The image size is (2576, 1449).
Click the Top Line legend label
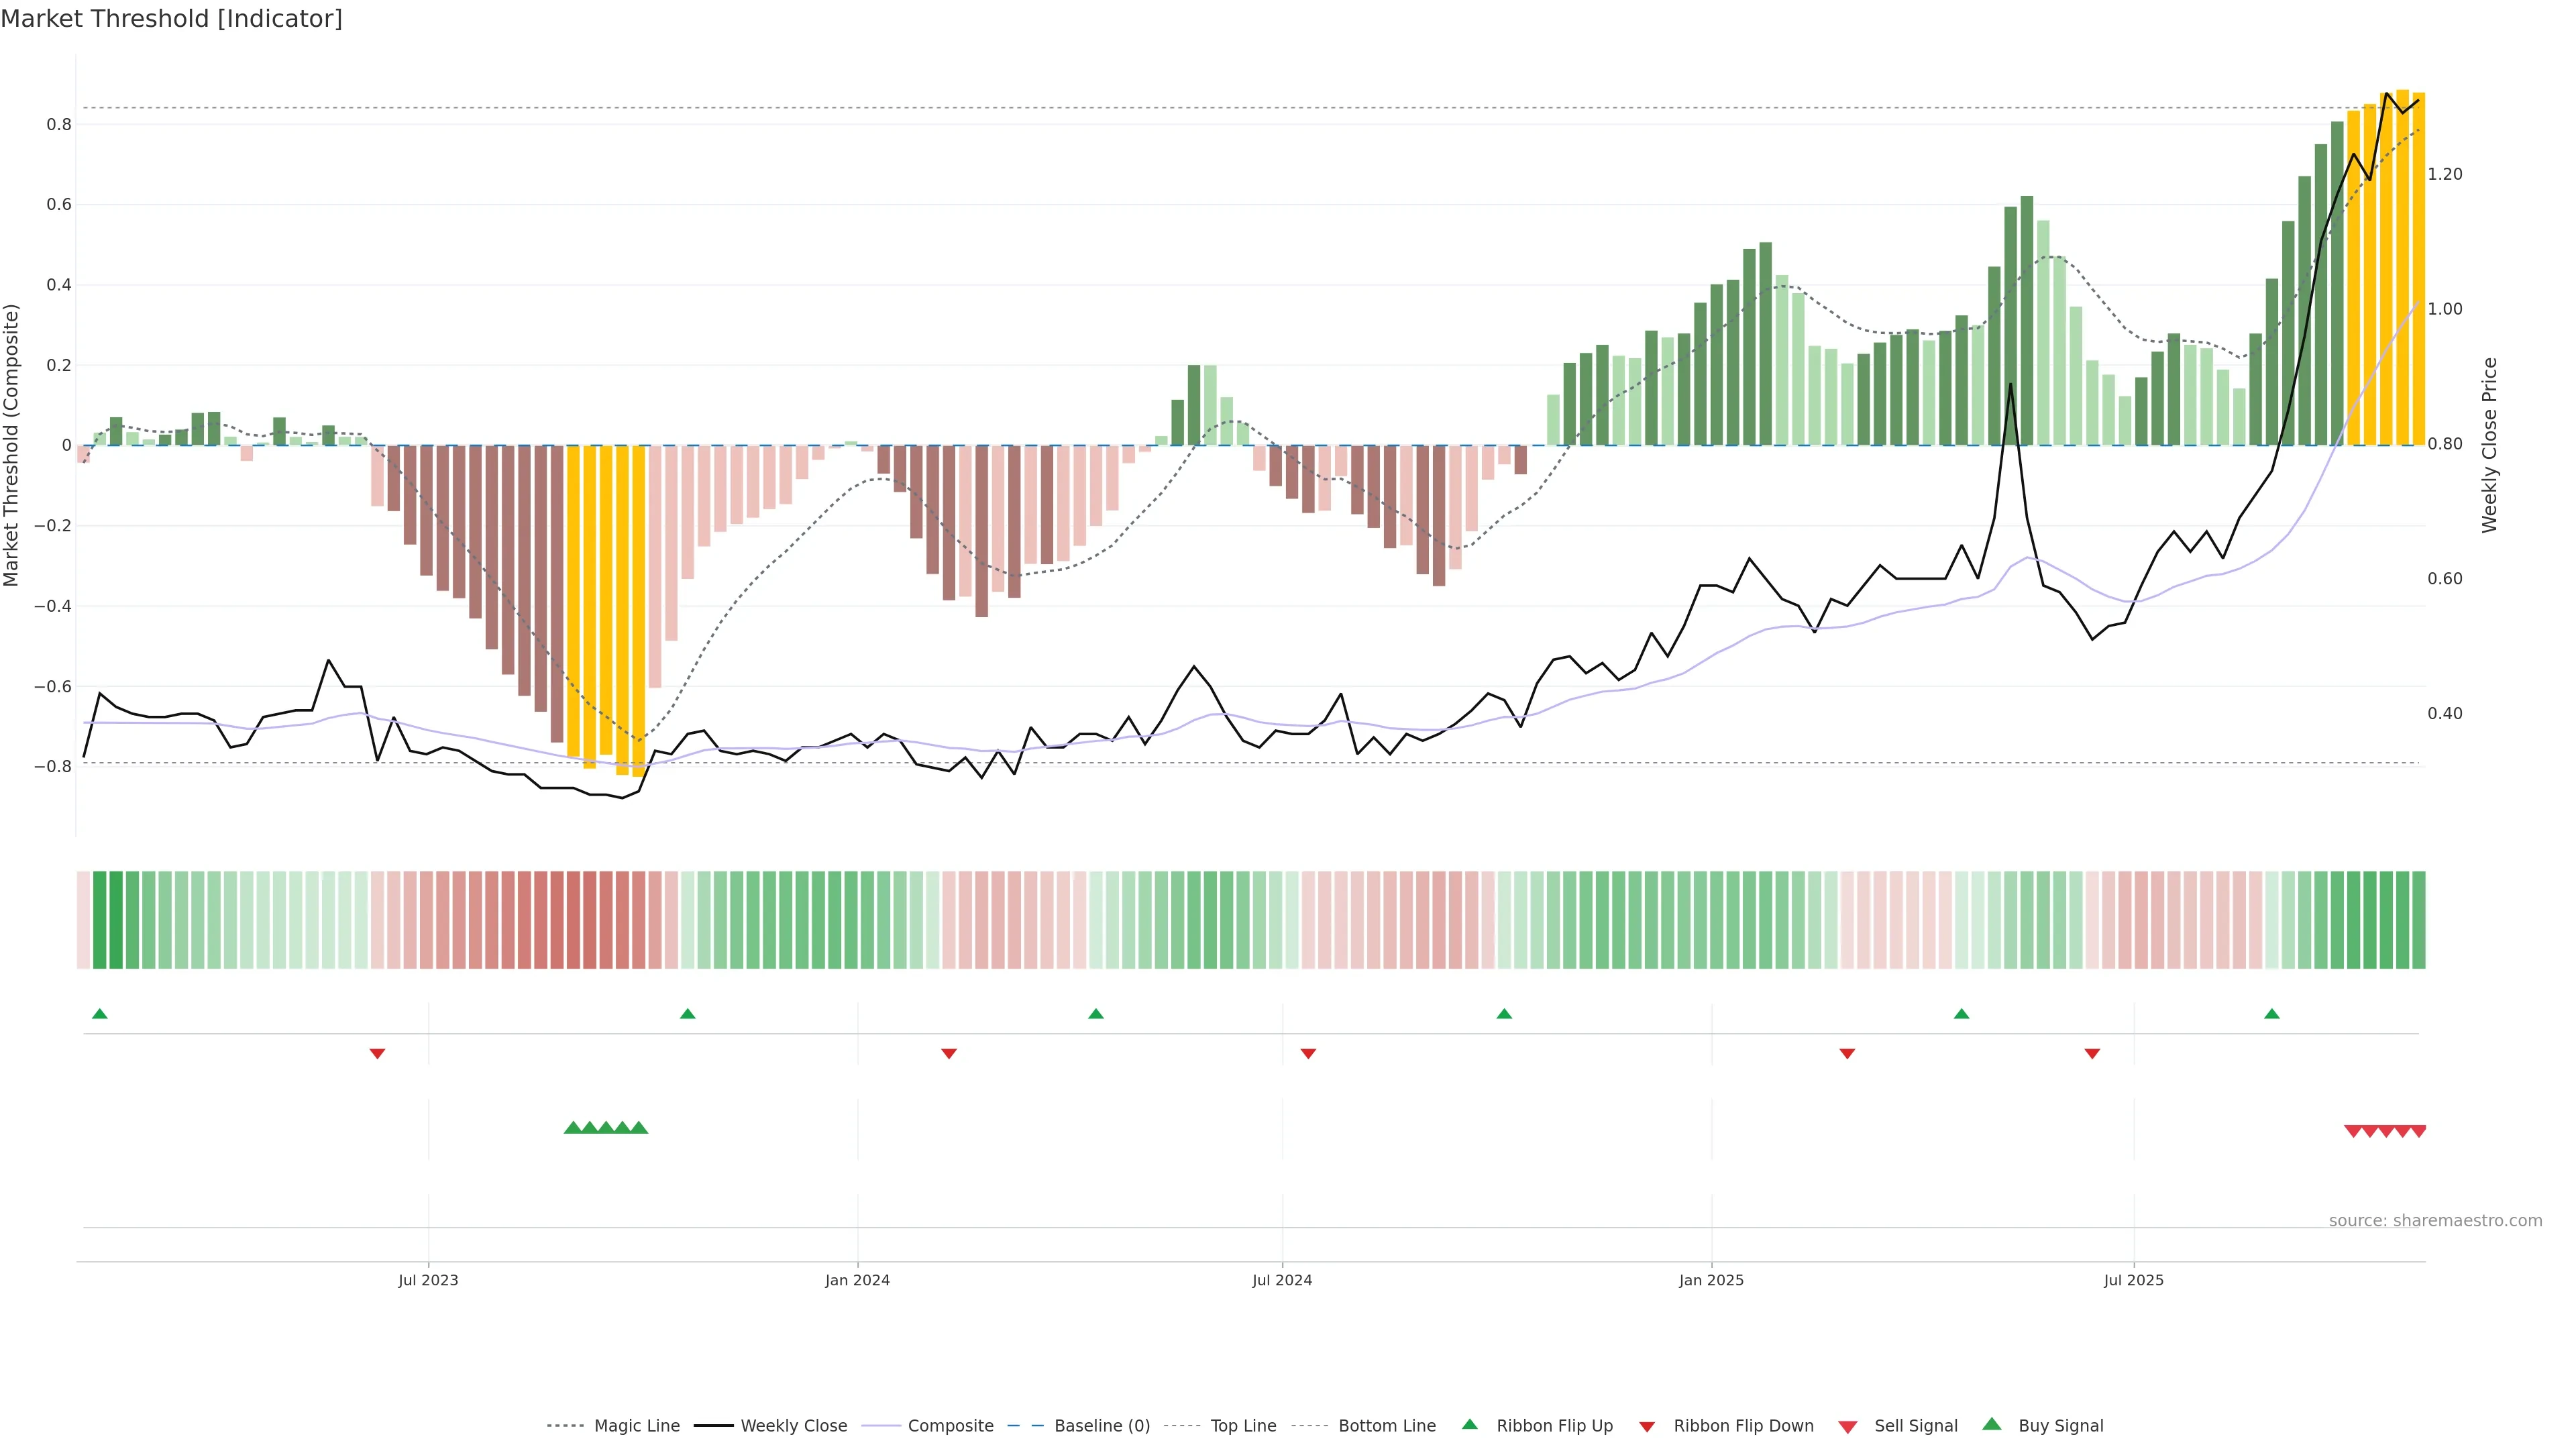tap(1243, 1426)
